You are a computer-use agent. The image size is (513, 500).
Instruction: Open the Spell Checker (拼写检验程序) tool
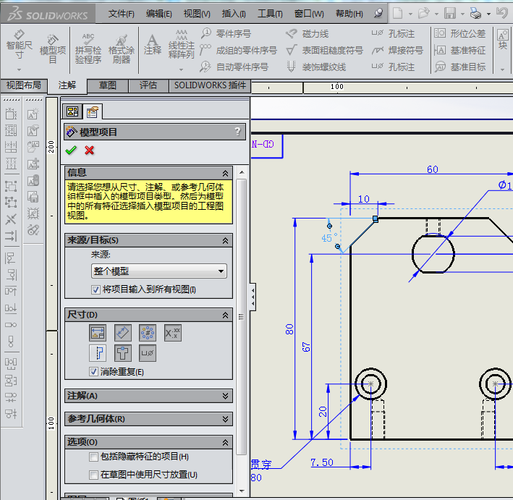[x=88, y=49]
